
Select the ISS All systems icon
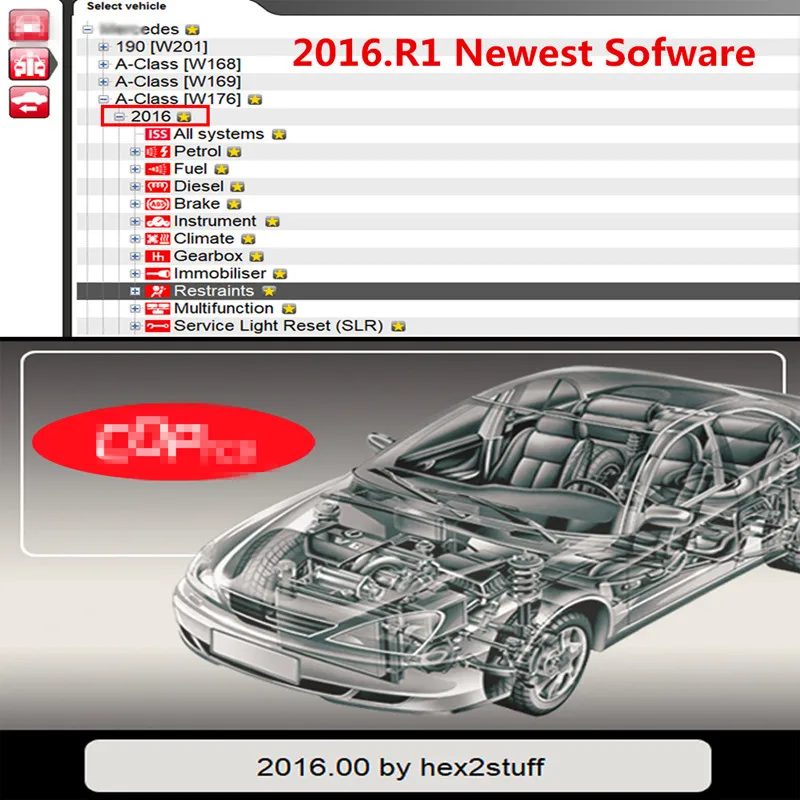(157, 133)
